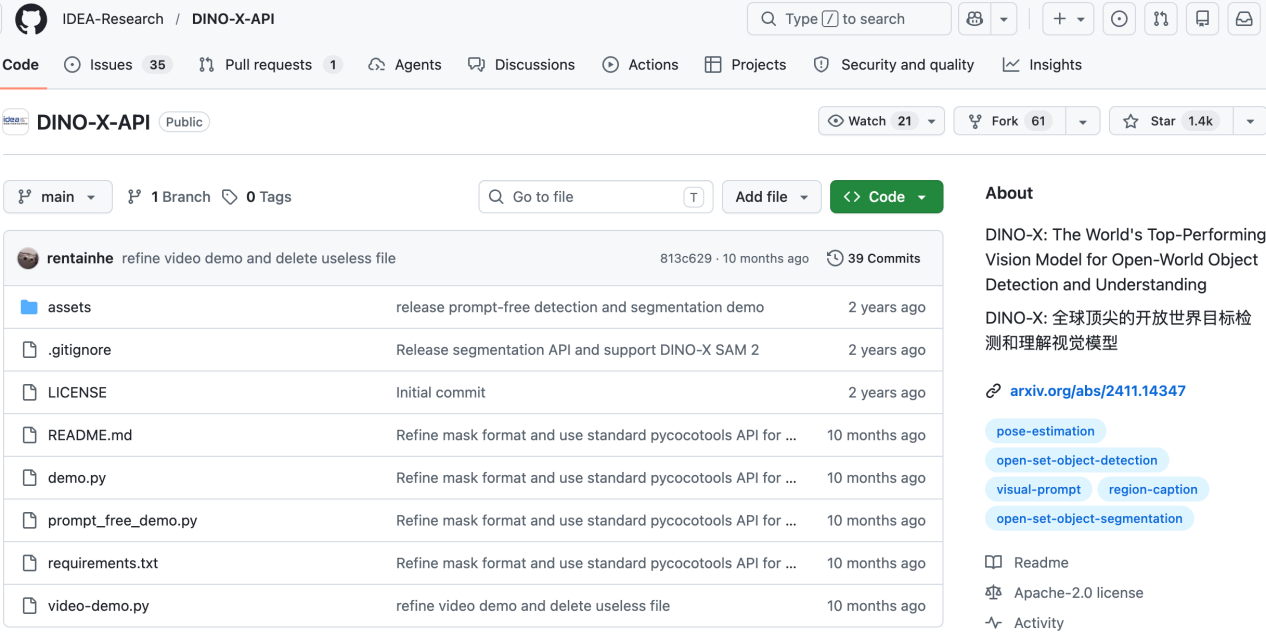Expand the green Code dropdown button
Viewport: 1266px width, 640px height.
(886, 197)
